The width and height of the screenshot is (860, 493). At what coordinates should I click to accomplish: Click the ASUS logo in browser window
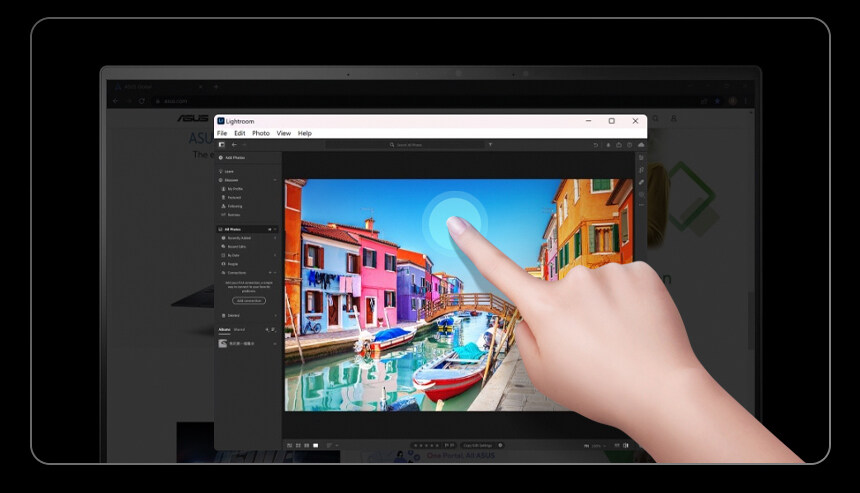coord(193,118)
